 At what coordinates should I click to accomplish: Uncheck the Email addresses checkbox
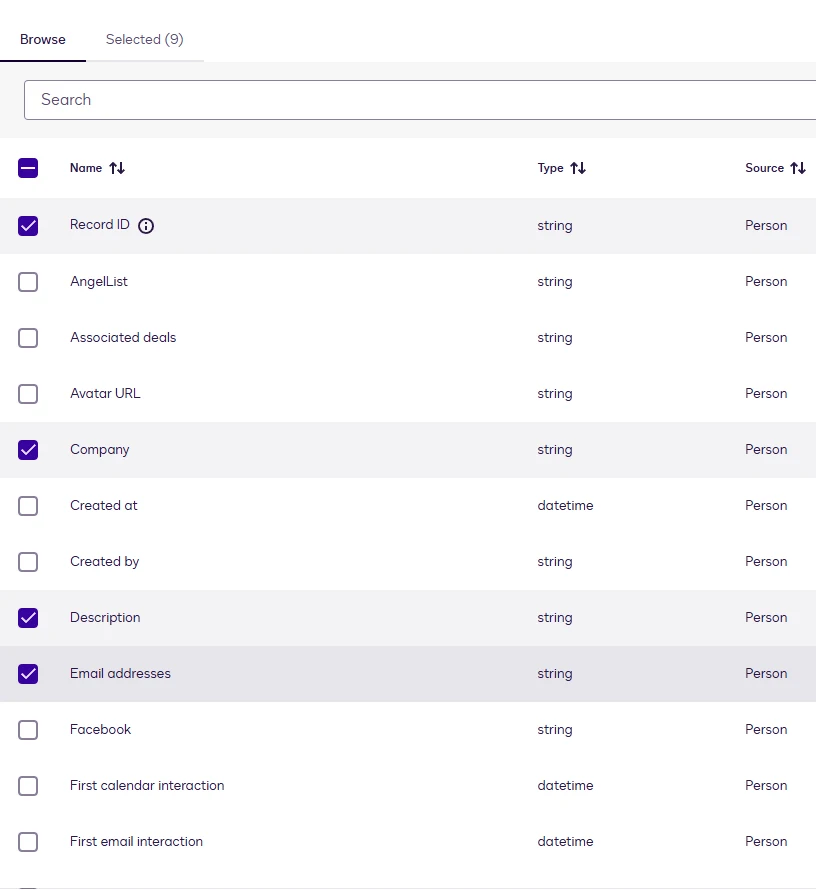coord(28,674)
